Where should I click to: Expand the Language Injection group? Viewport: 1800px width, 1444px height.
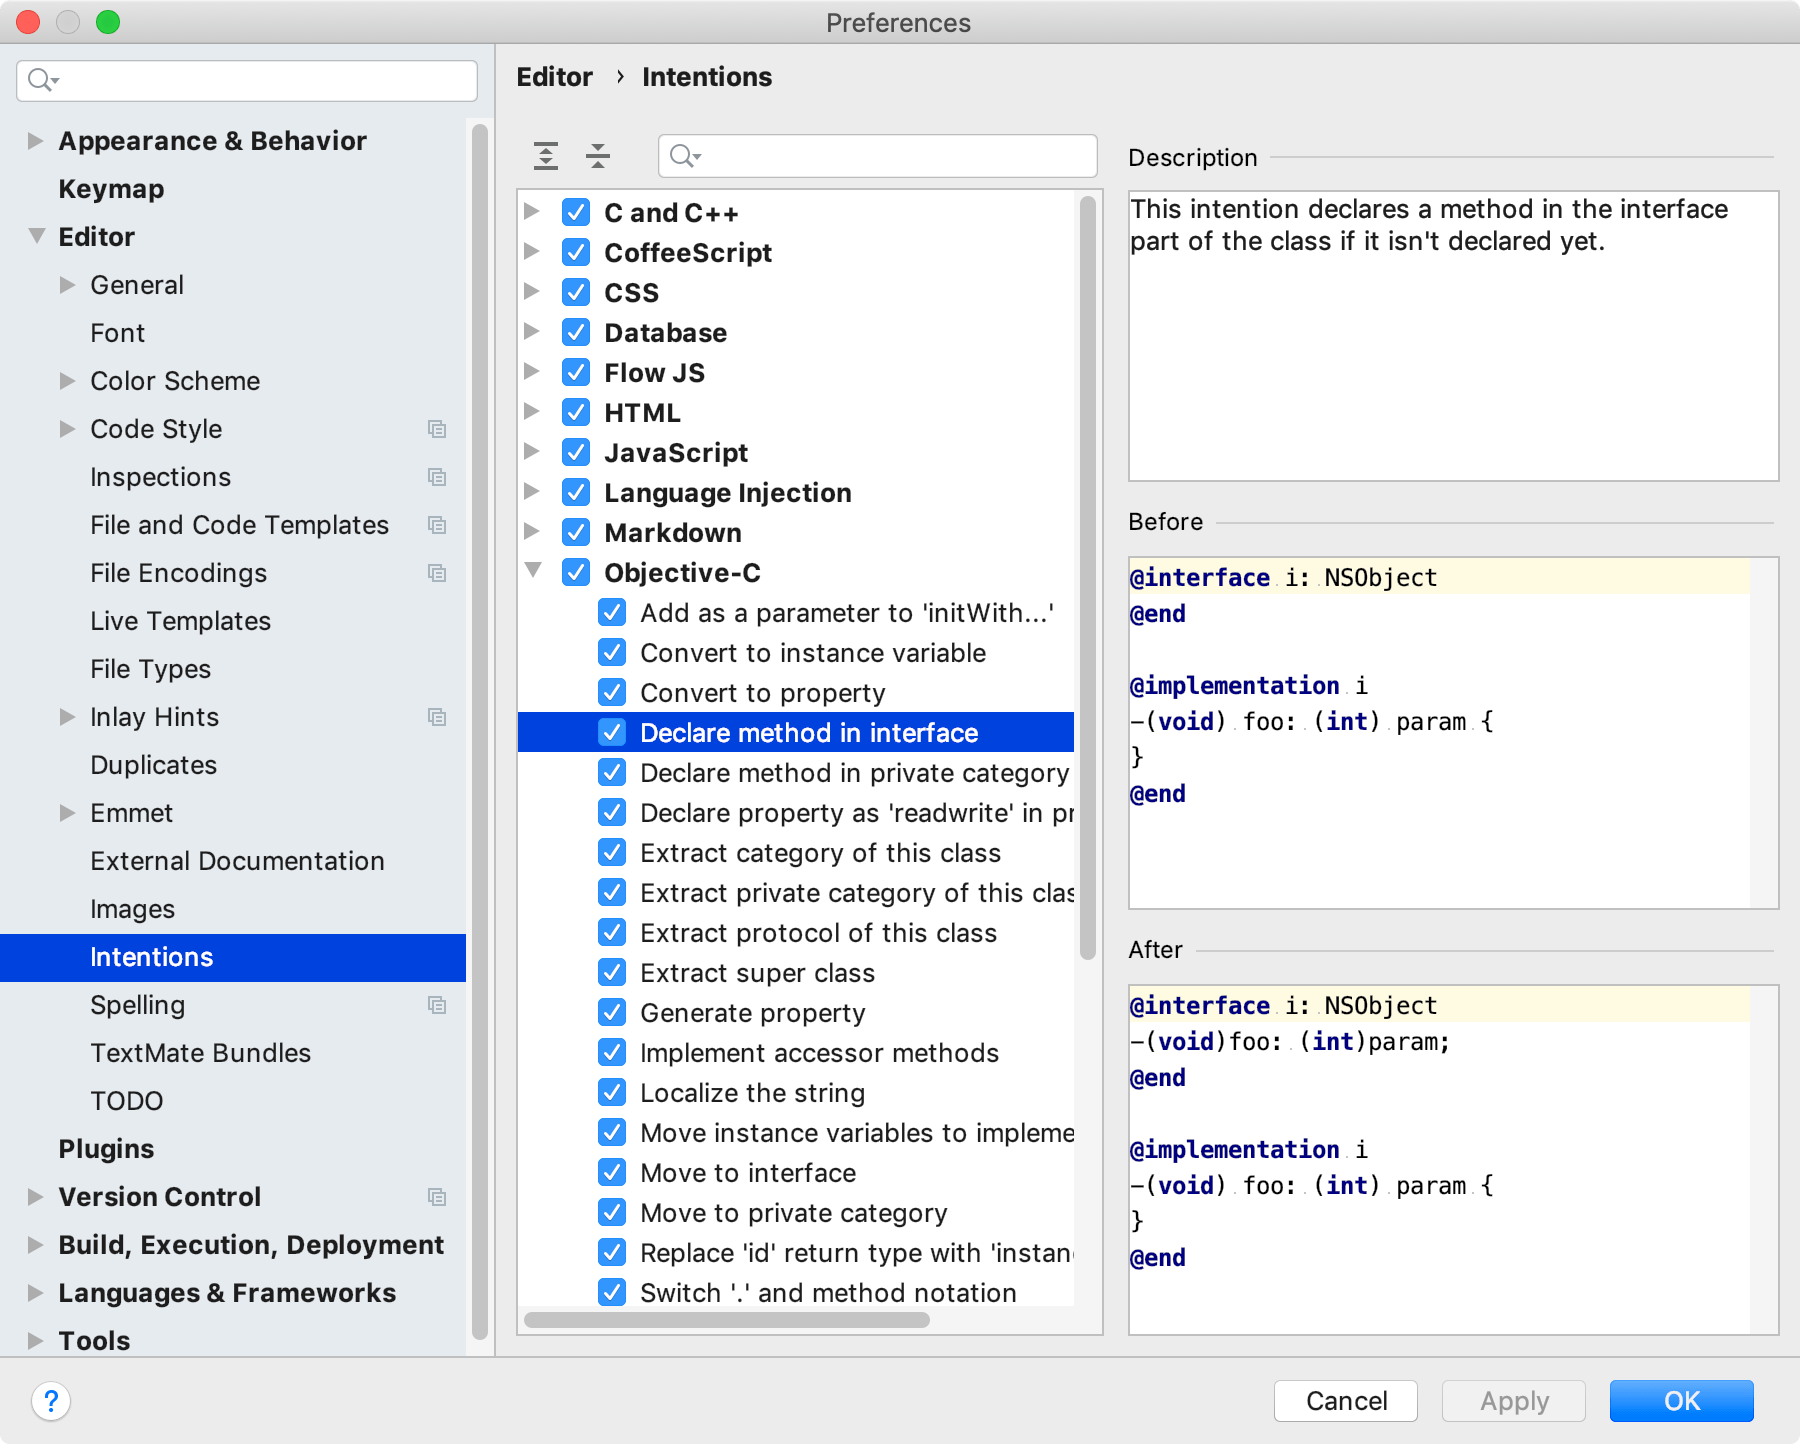[532, 491]
